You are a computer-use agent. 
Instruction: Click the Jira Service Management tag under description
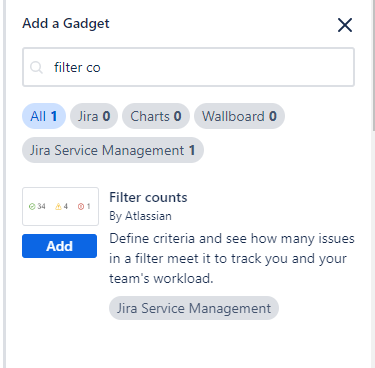[x=194, y=308]
